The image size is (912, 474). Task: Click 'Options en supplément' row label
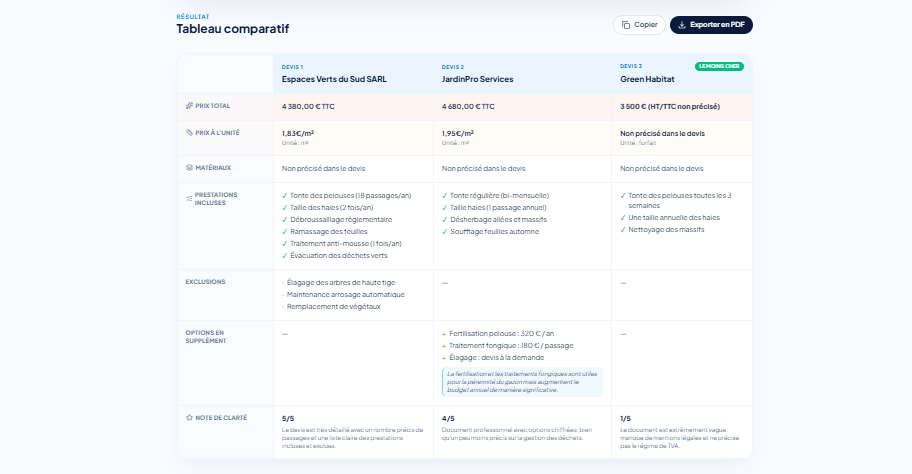(x=205, y=337)
